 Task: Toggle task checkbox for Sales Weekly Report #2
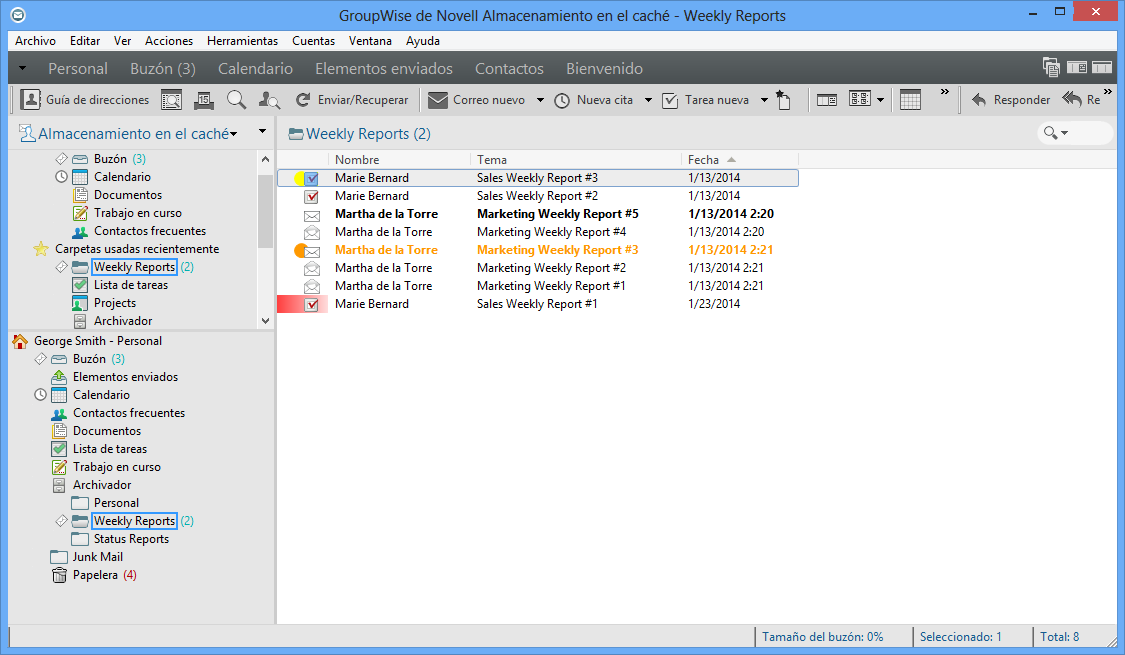[311, 197]
